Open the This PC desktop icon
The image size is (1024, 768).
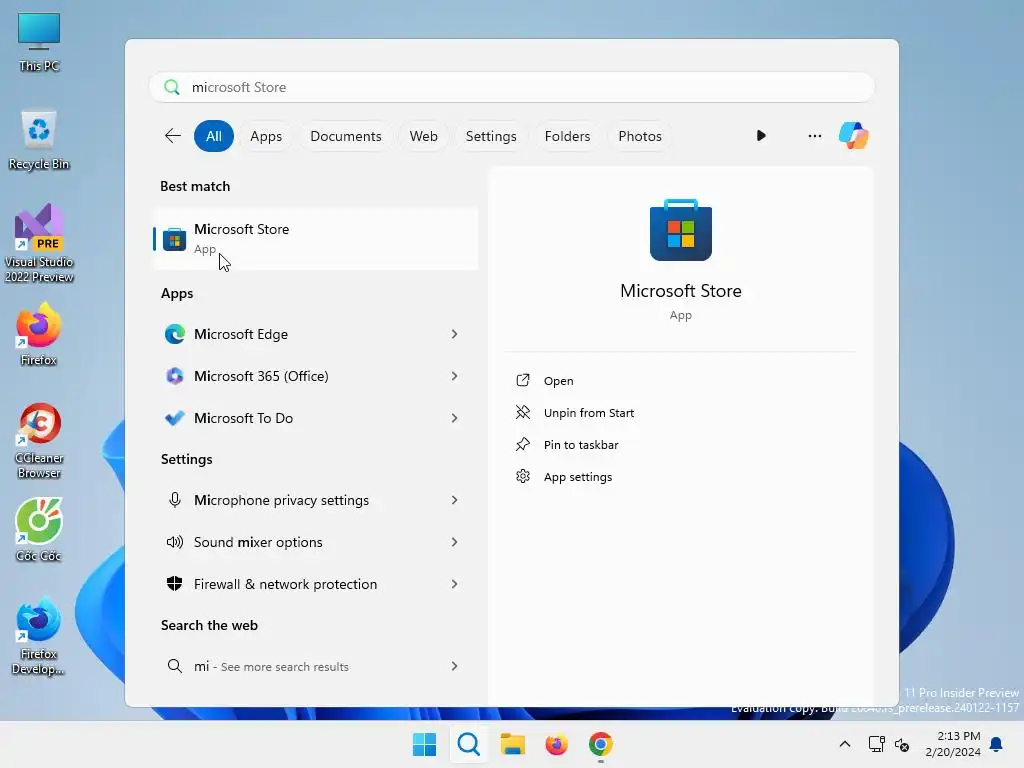[x=39, y=42]
